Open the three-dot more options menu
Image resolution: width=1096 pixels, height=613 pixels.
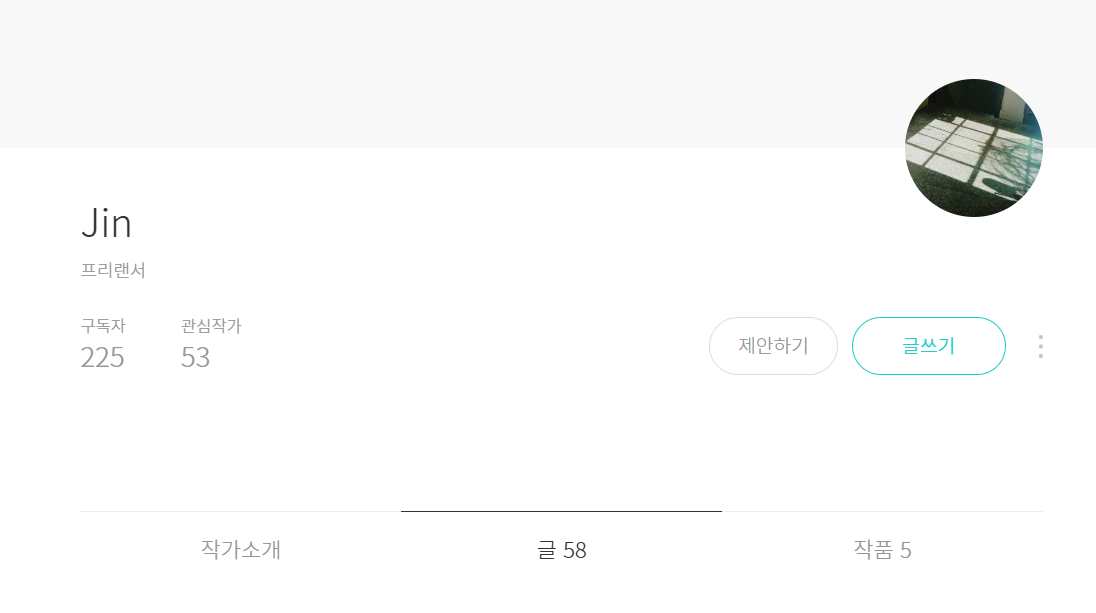1040,347
